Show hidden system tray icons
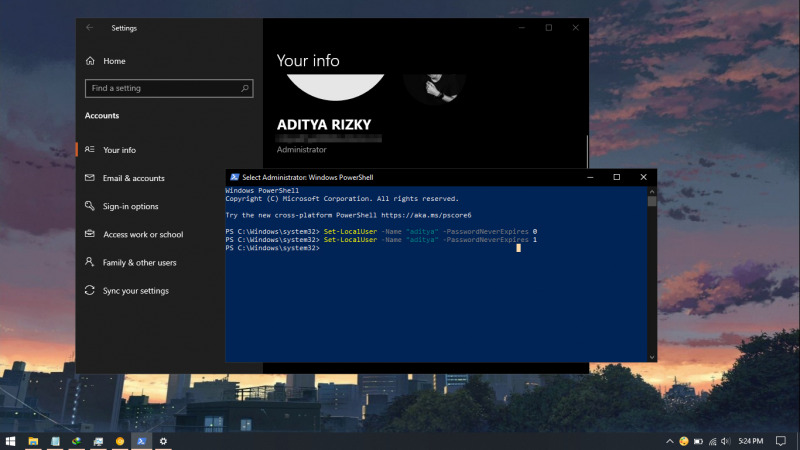The image size is (800, 450). pos(669,441)
